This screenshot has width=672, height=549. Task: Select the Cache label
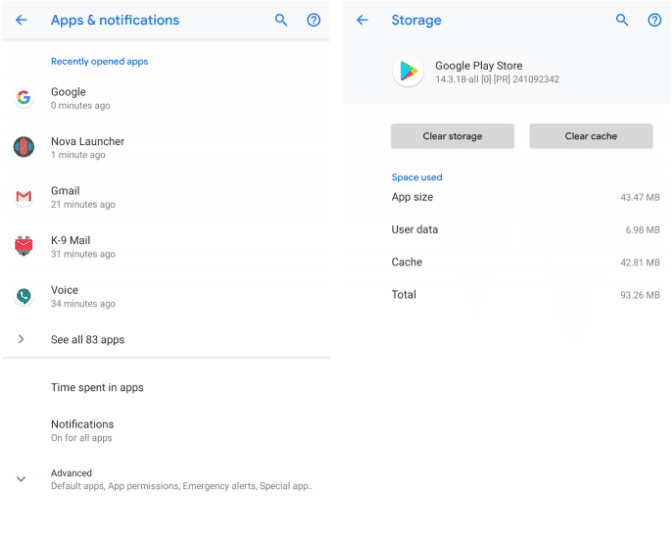point(407,262)
